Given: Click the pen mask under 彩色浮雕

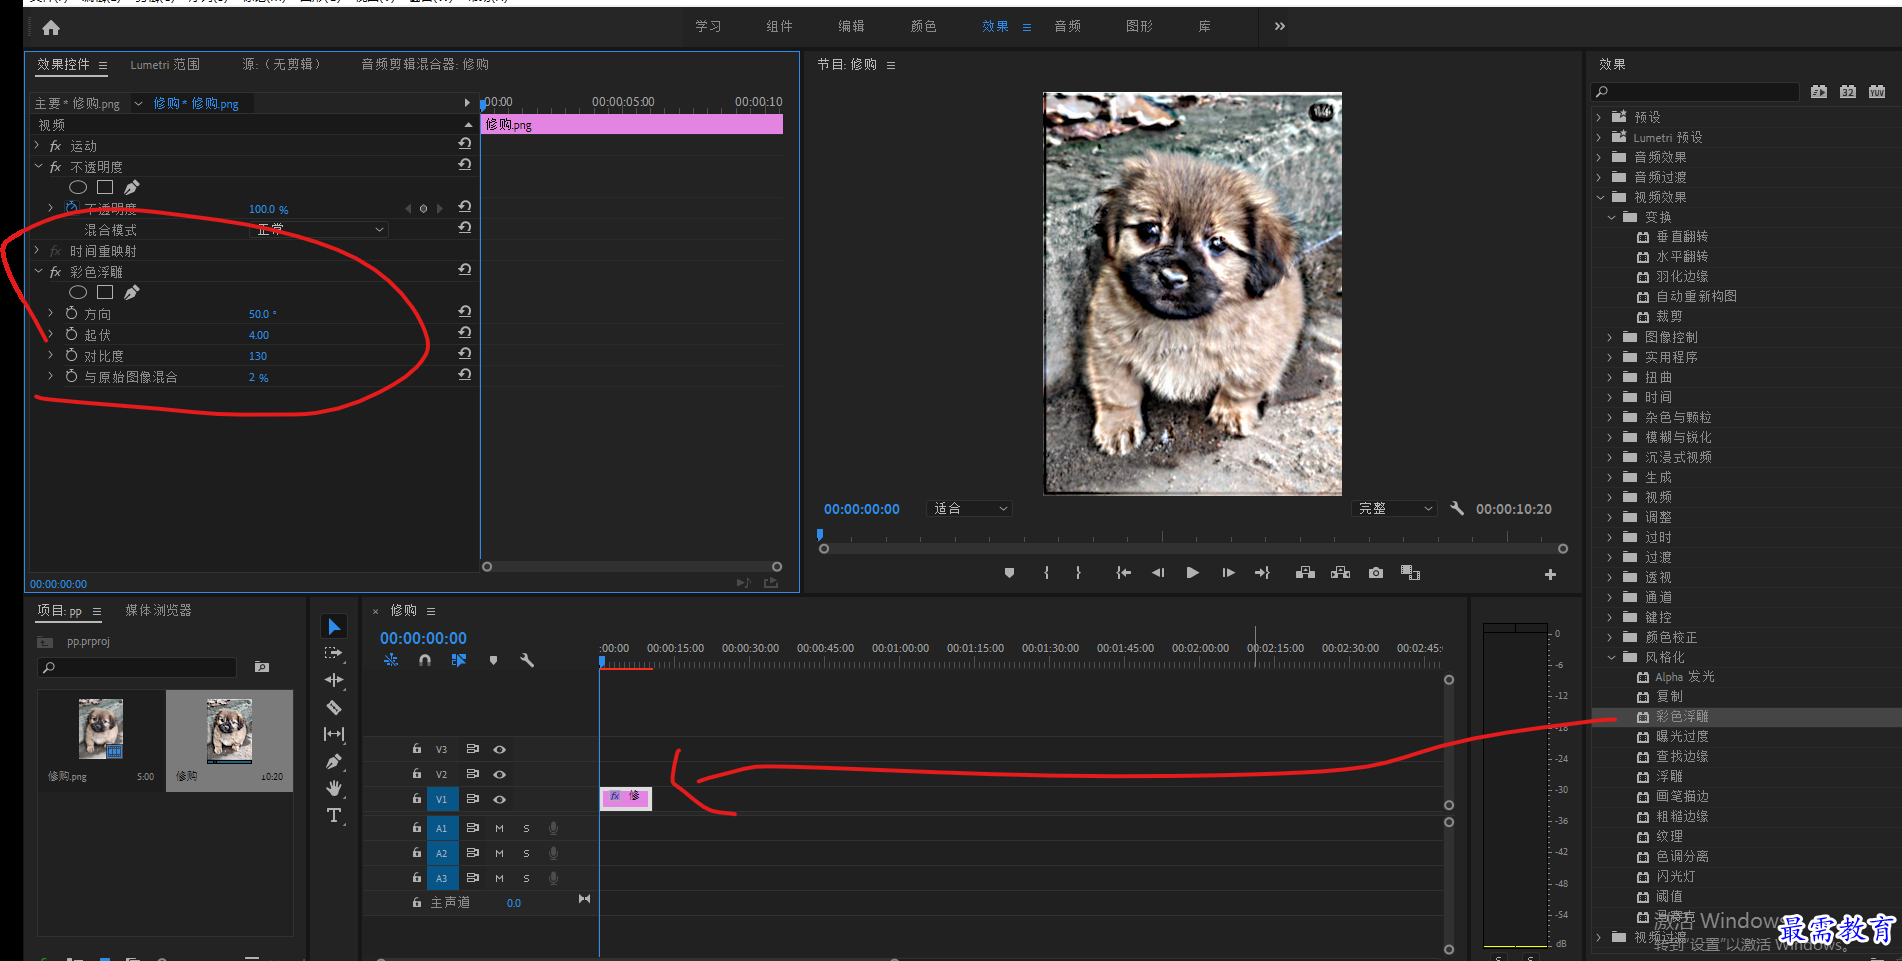Looking at the screenshot, I should (x=132, y=292).
